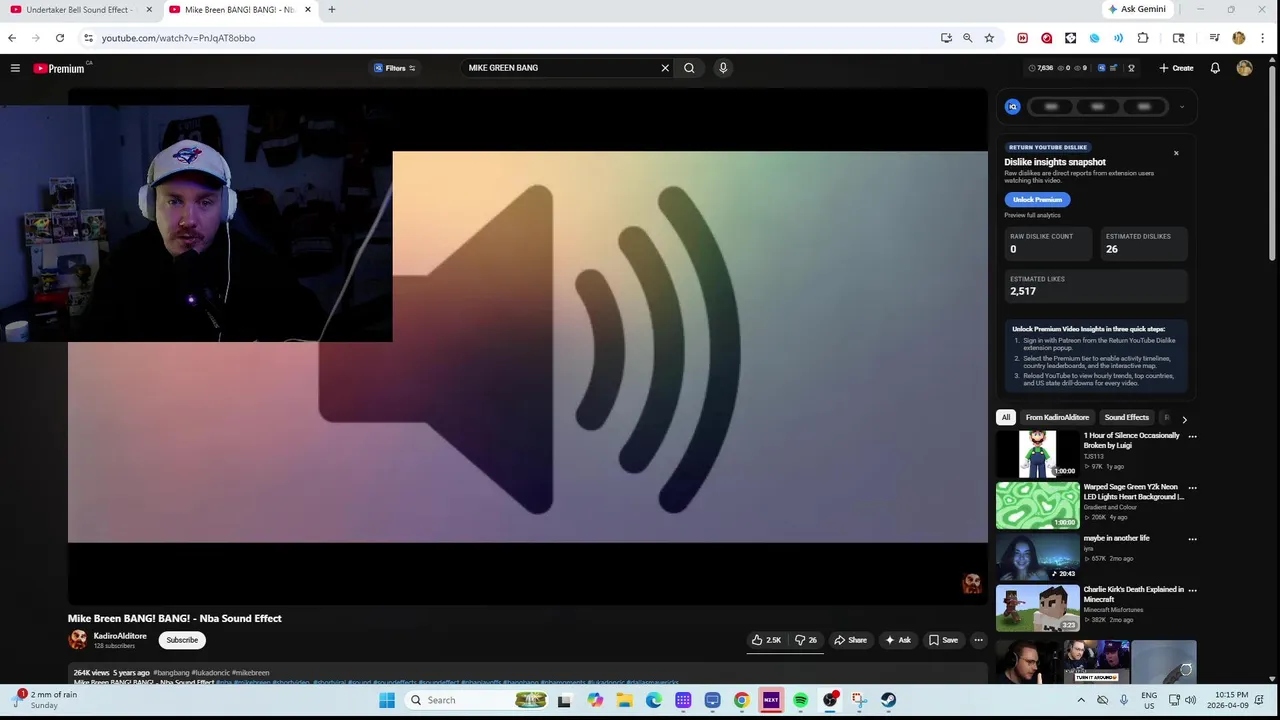This screenshot has height=720, width=1280.
Task: Go back in browser history
Action: (12, 38)
